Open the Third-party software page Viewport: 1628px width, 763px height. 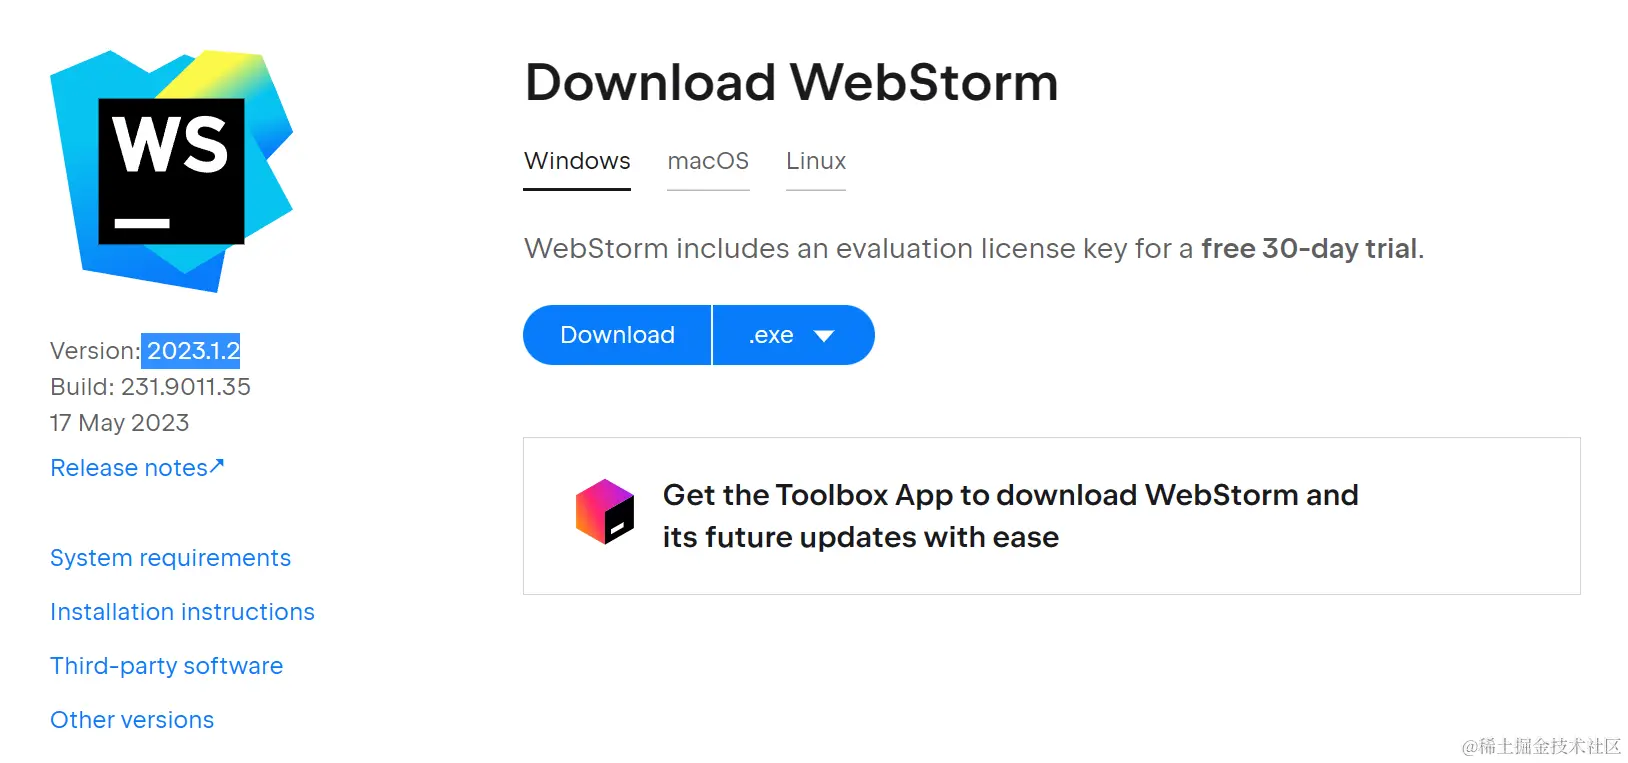166,665
